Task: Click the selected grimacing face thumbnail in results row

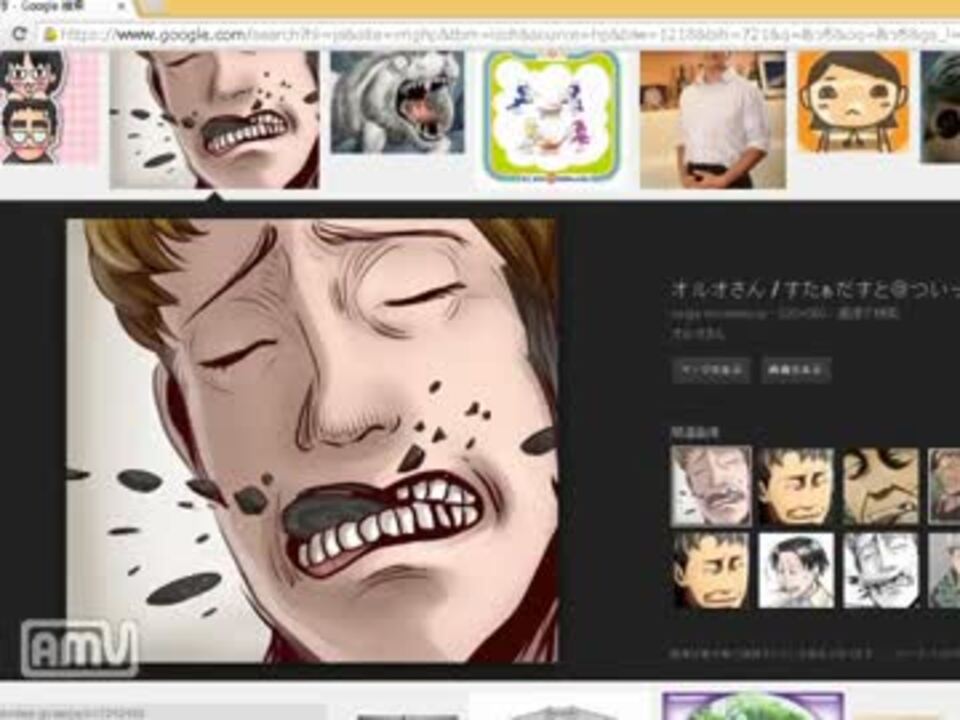Action: click(214, 119)
